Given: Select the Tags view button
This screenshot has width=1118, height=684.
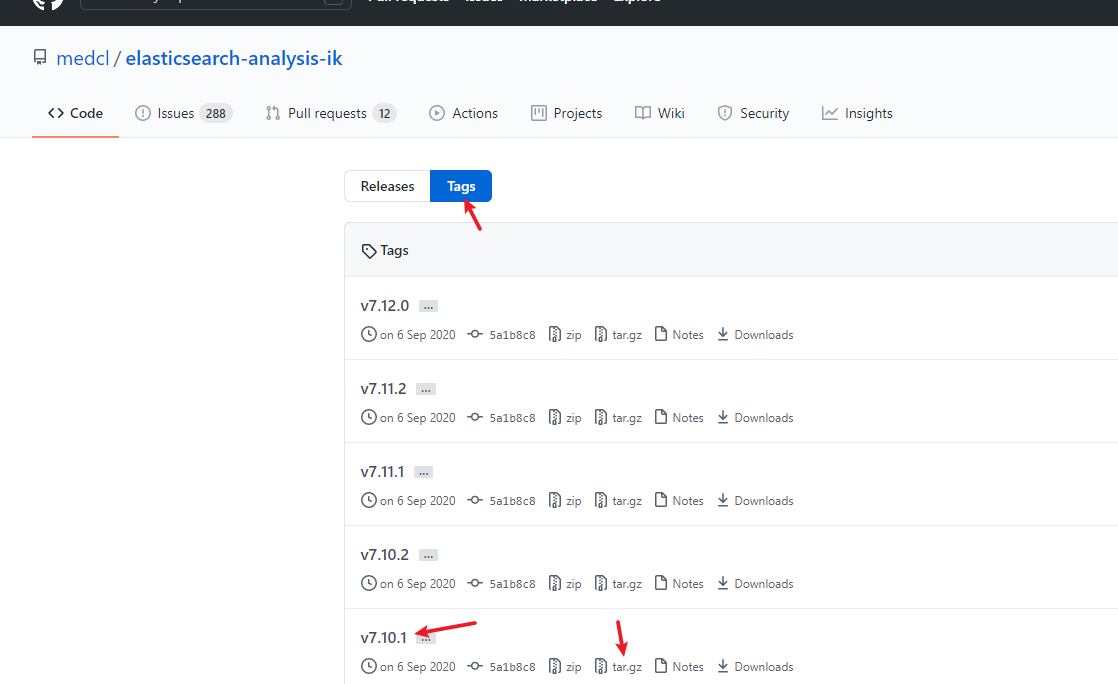Looking at the screenshot, I should pos(461,186).
